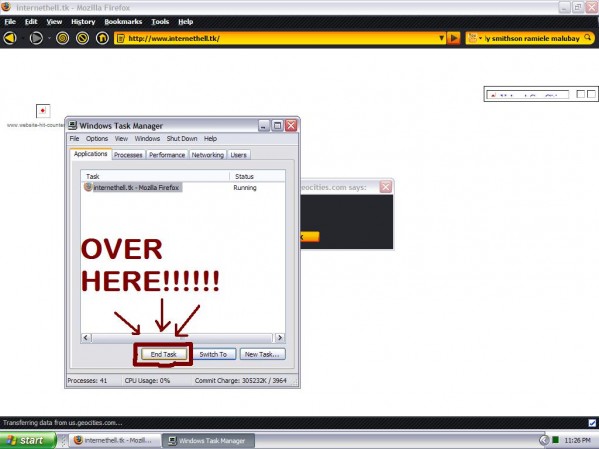Open Firefox Edit menu
This screenshot has width=599, height=449.
(x=31, y=22)
